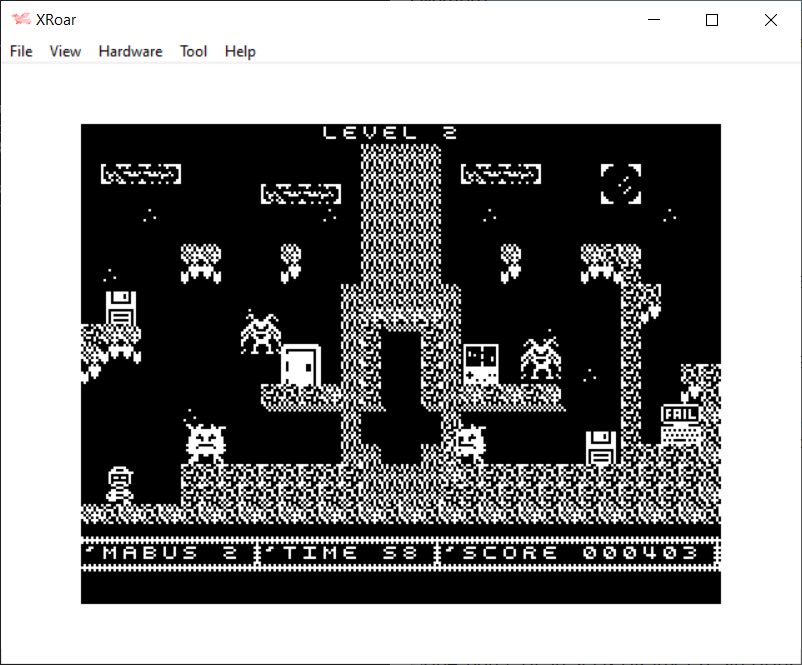This screenshot has width=802, height=665.
Task: Click the TIME counter in status bar
Action: pyautogui.click(x=347, y=552)
